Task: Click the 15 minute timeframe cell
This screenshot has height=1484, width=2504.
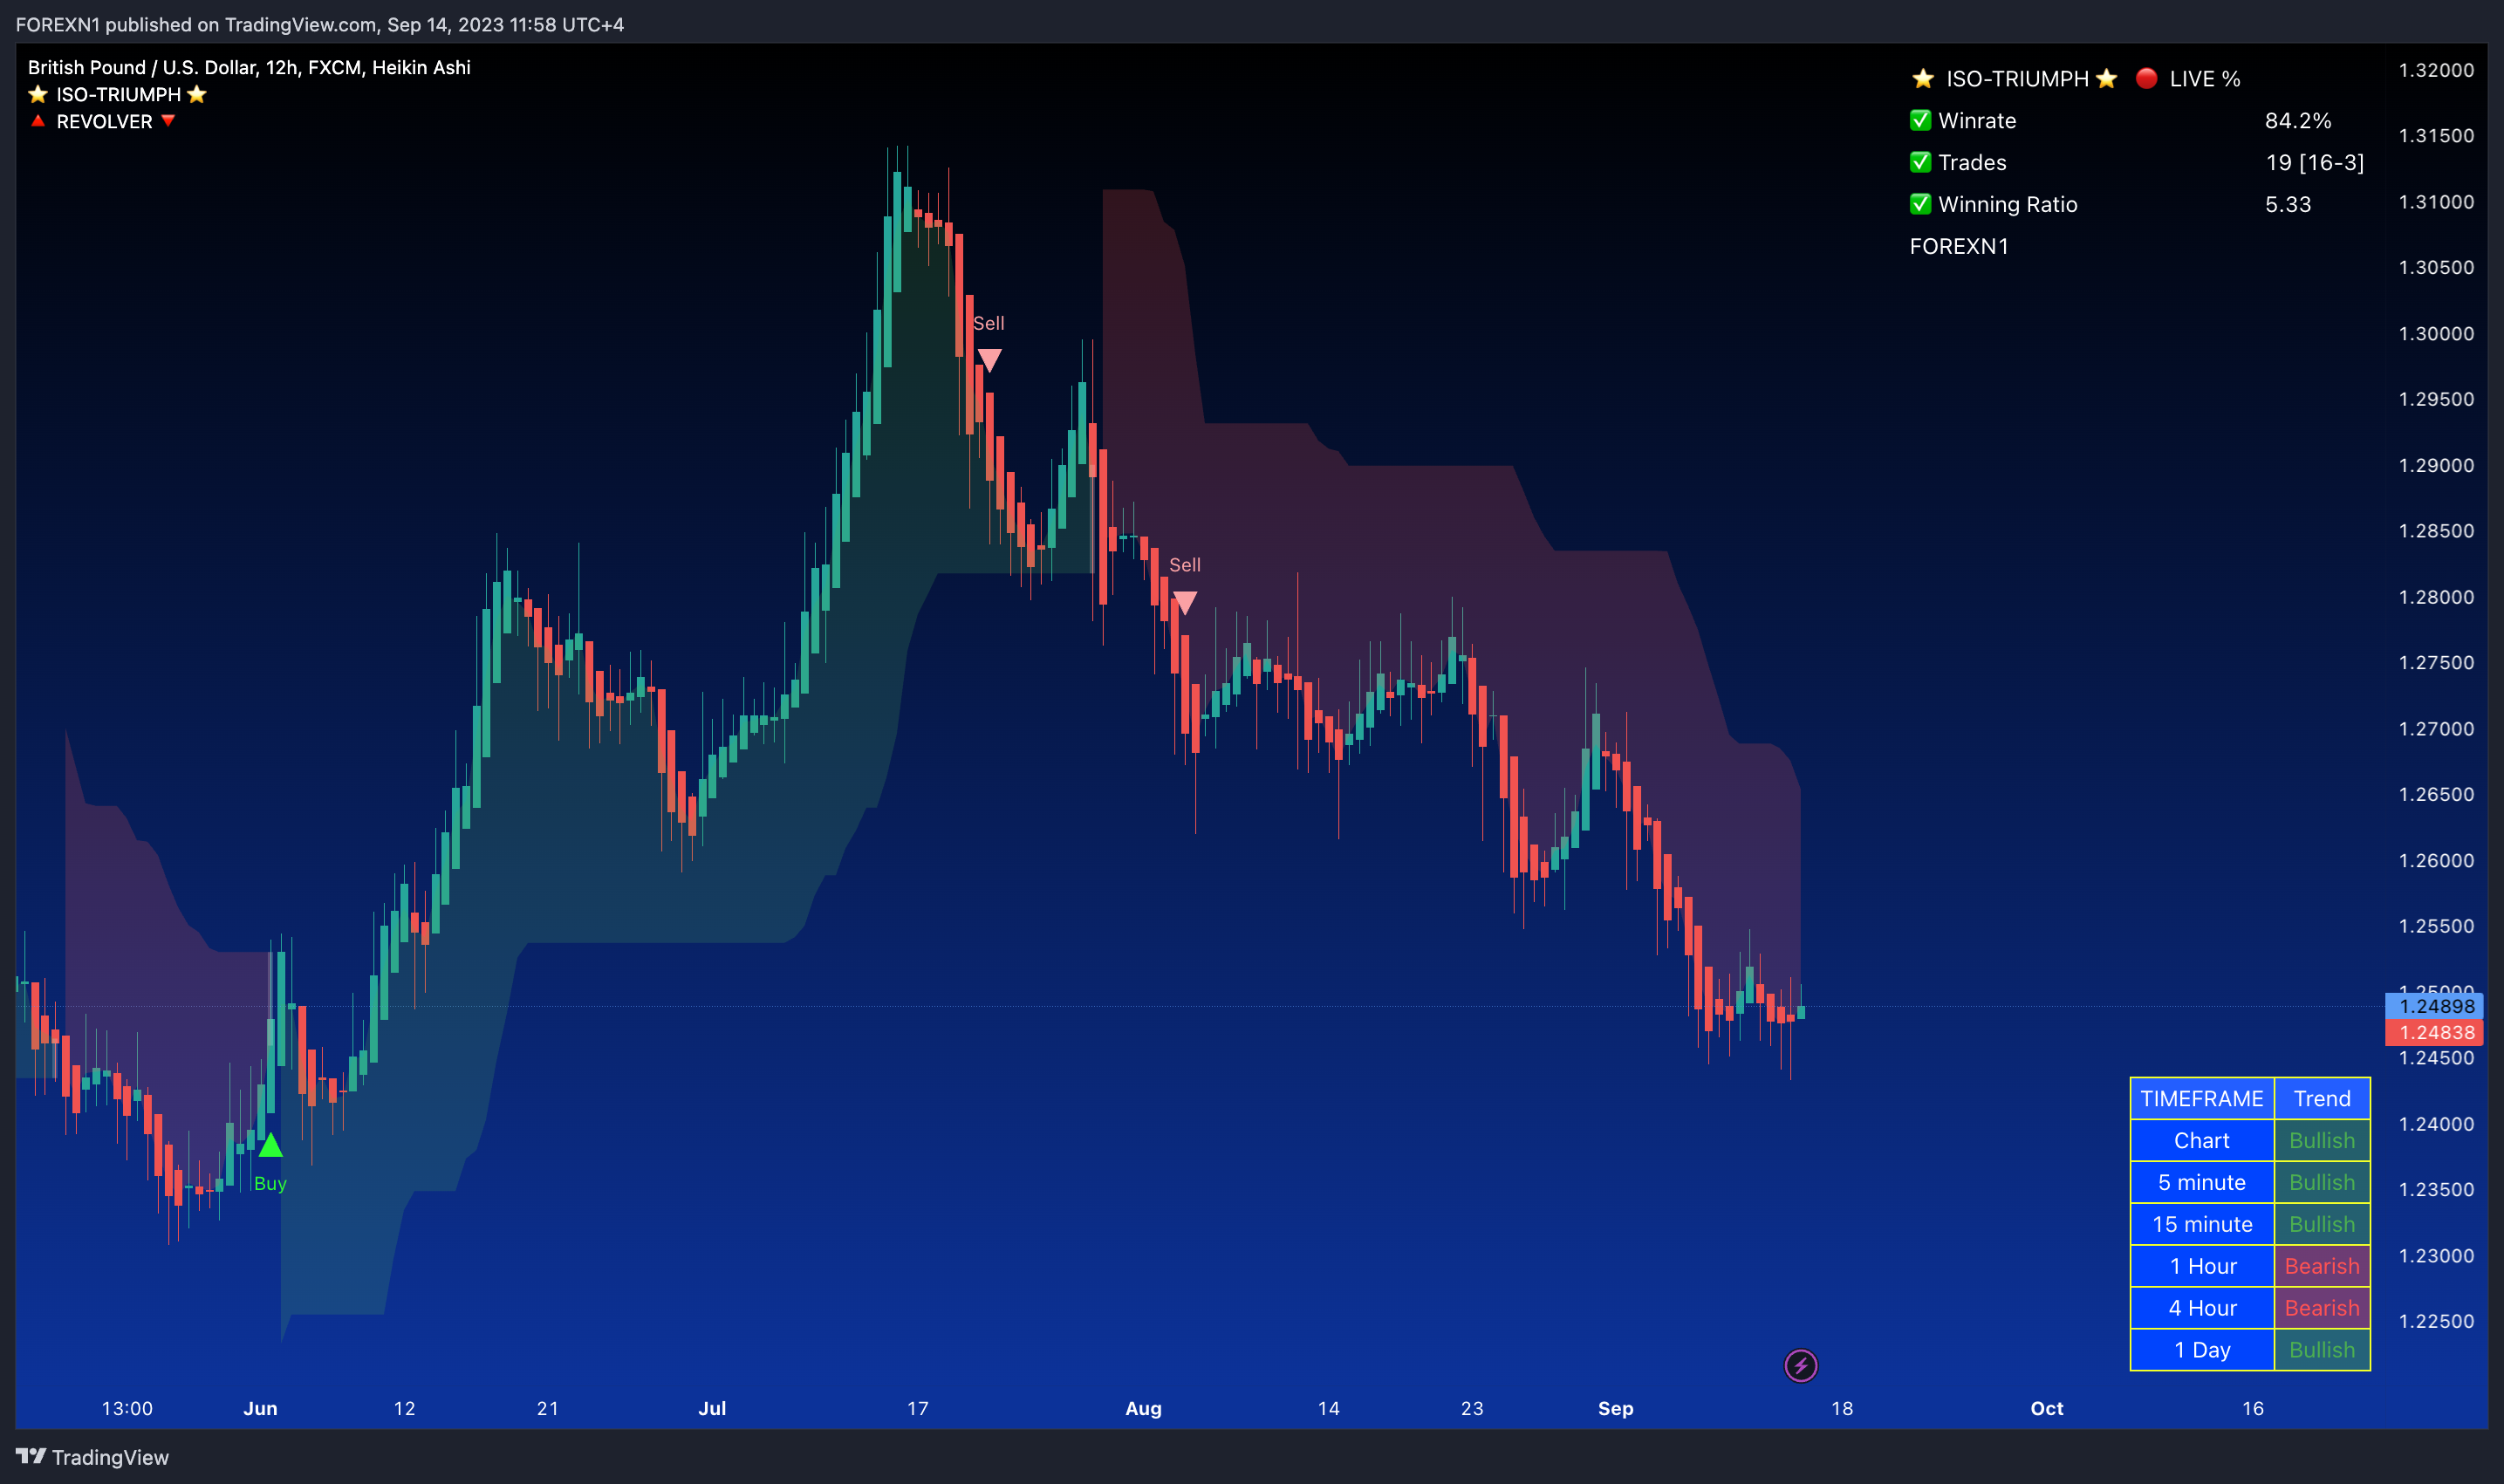Action: tap(2202, 1224)
